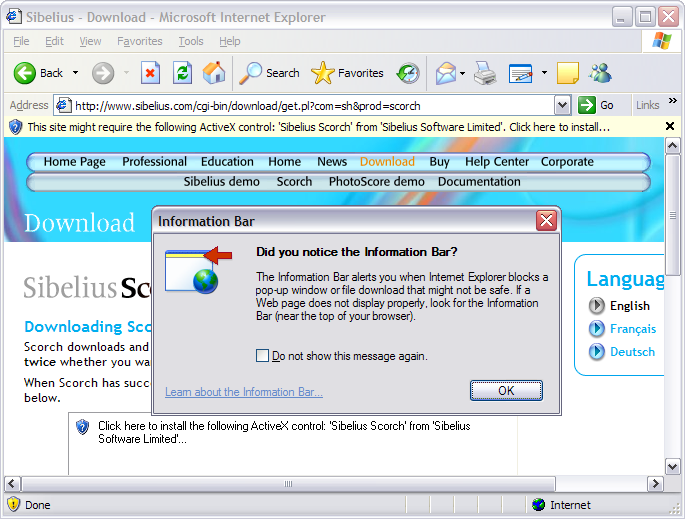
Task: Click the grey Forward arrow button
Action: [x=103, y=73]
